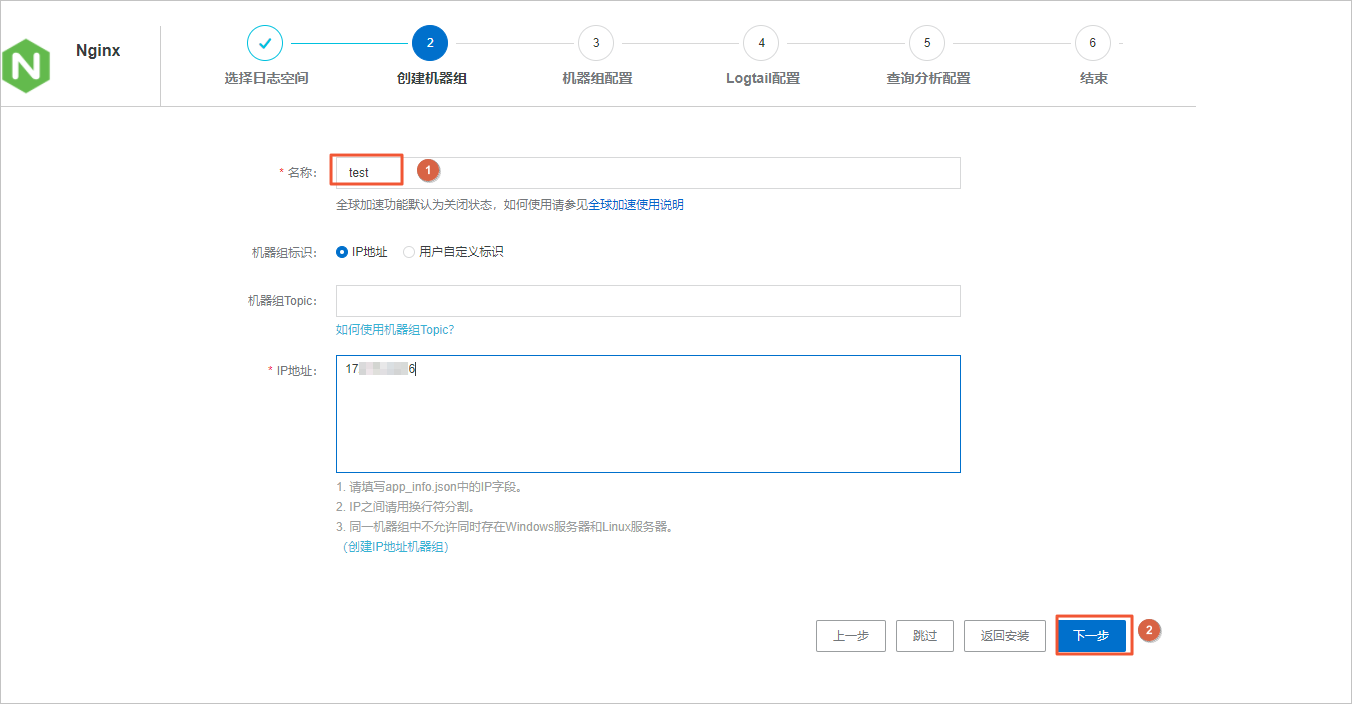The width and height of the screenshot is (1352, 704).
Task: Click the 创建机器组 step label
Action: click(431, 78)
